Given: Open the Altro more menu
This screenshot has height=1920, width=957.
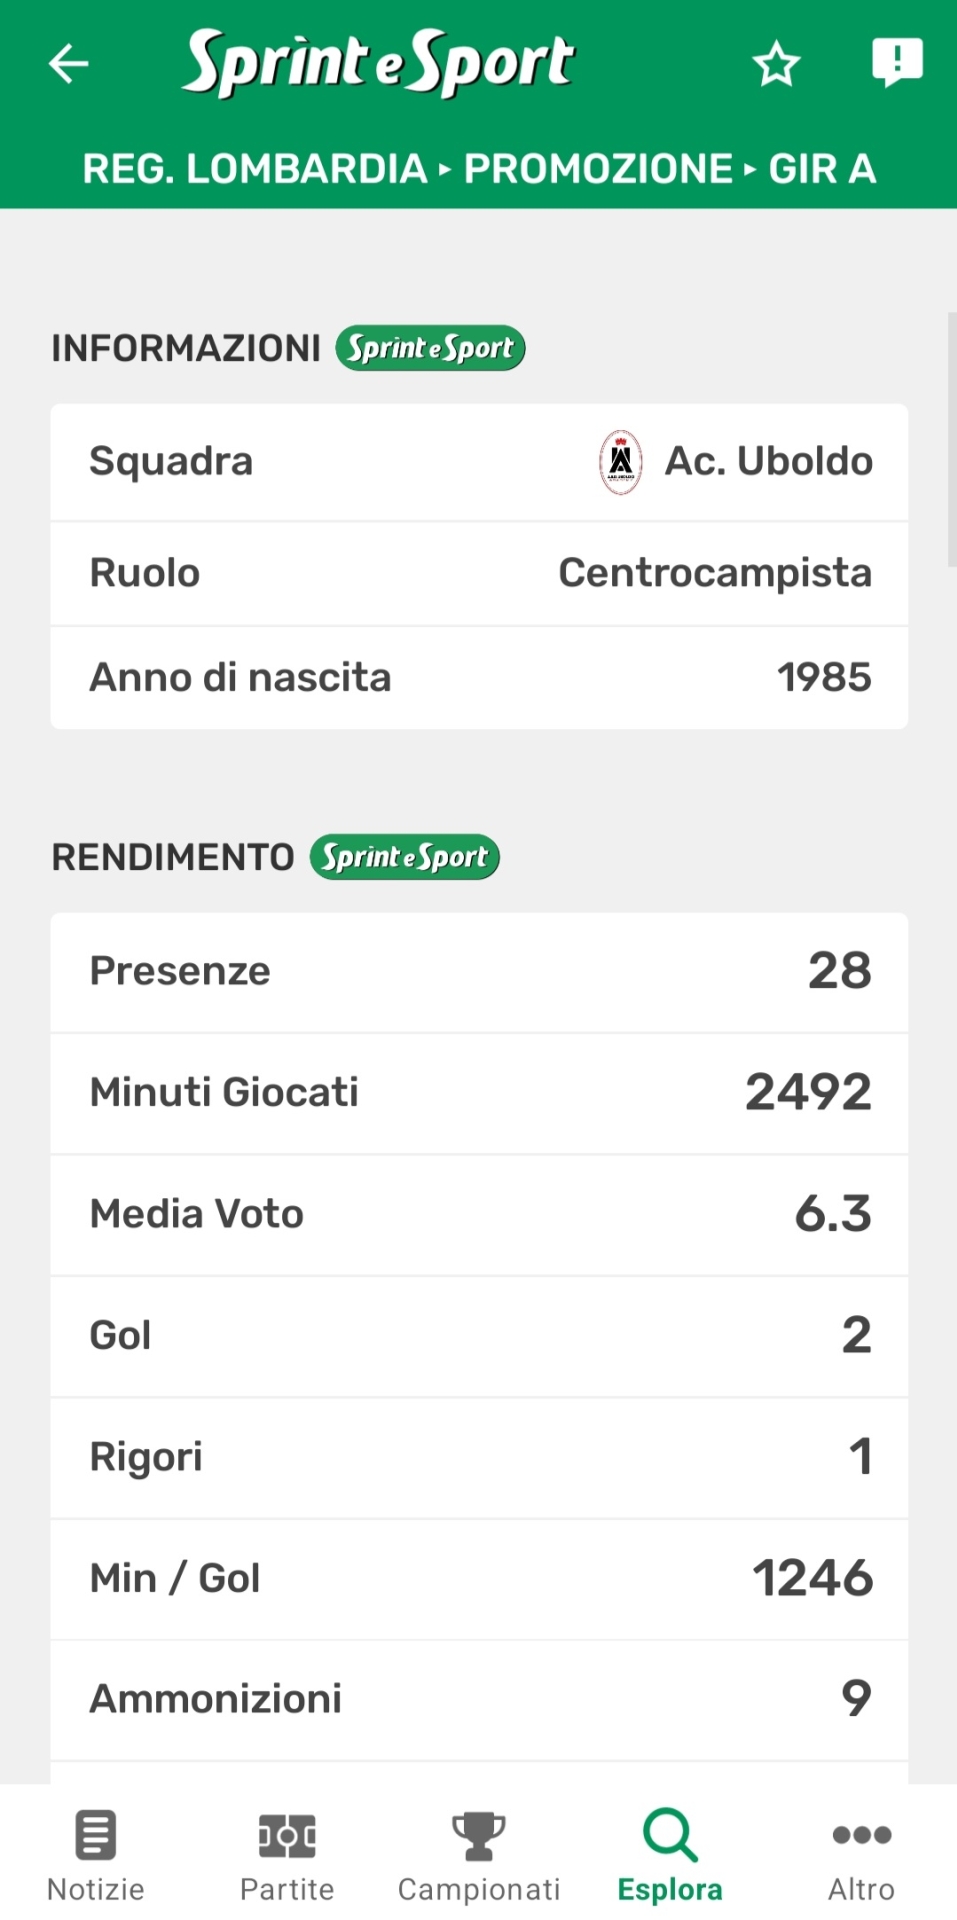Looking at the screenshot, I should (x=861, y=1855).
